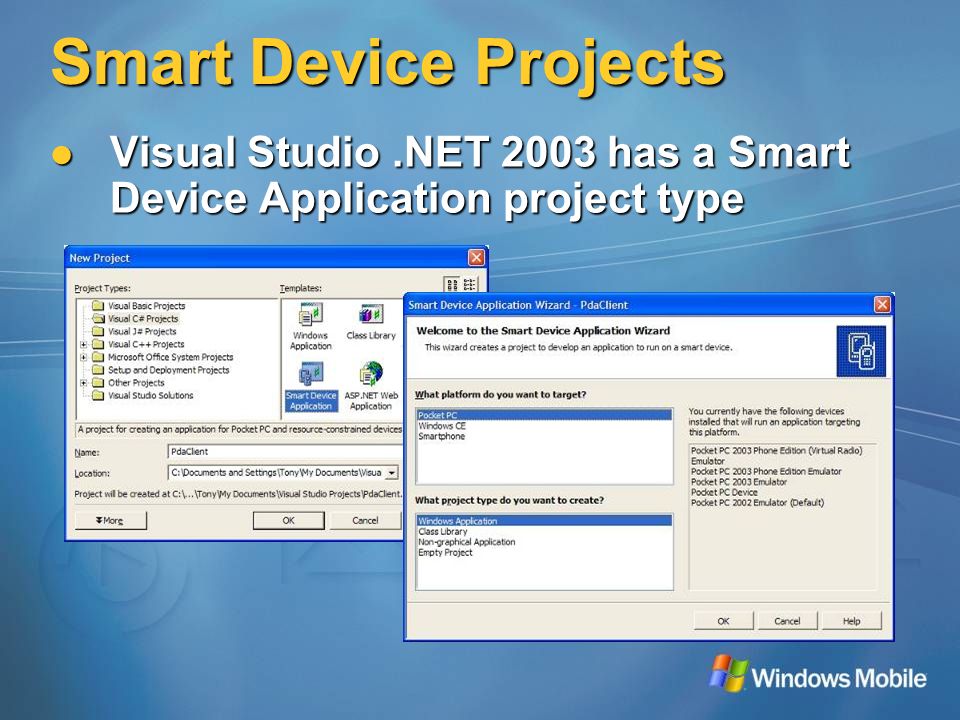The image size is (960, 720).
Task: Select Setup and Deployment Projects in tree
Action: 168,370
